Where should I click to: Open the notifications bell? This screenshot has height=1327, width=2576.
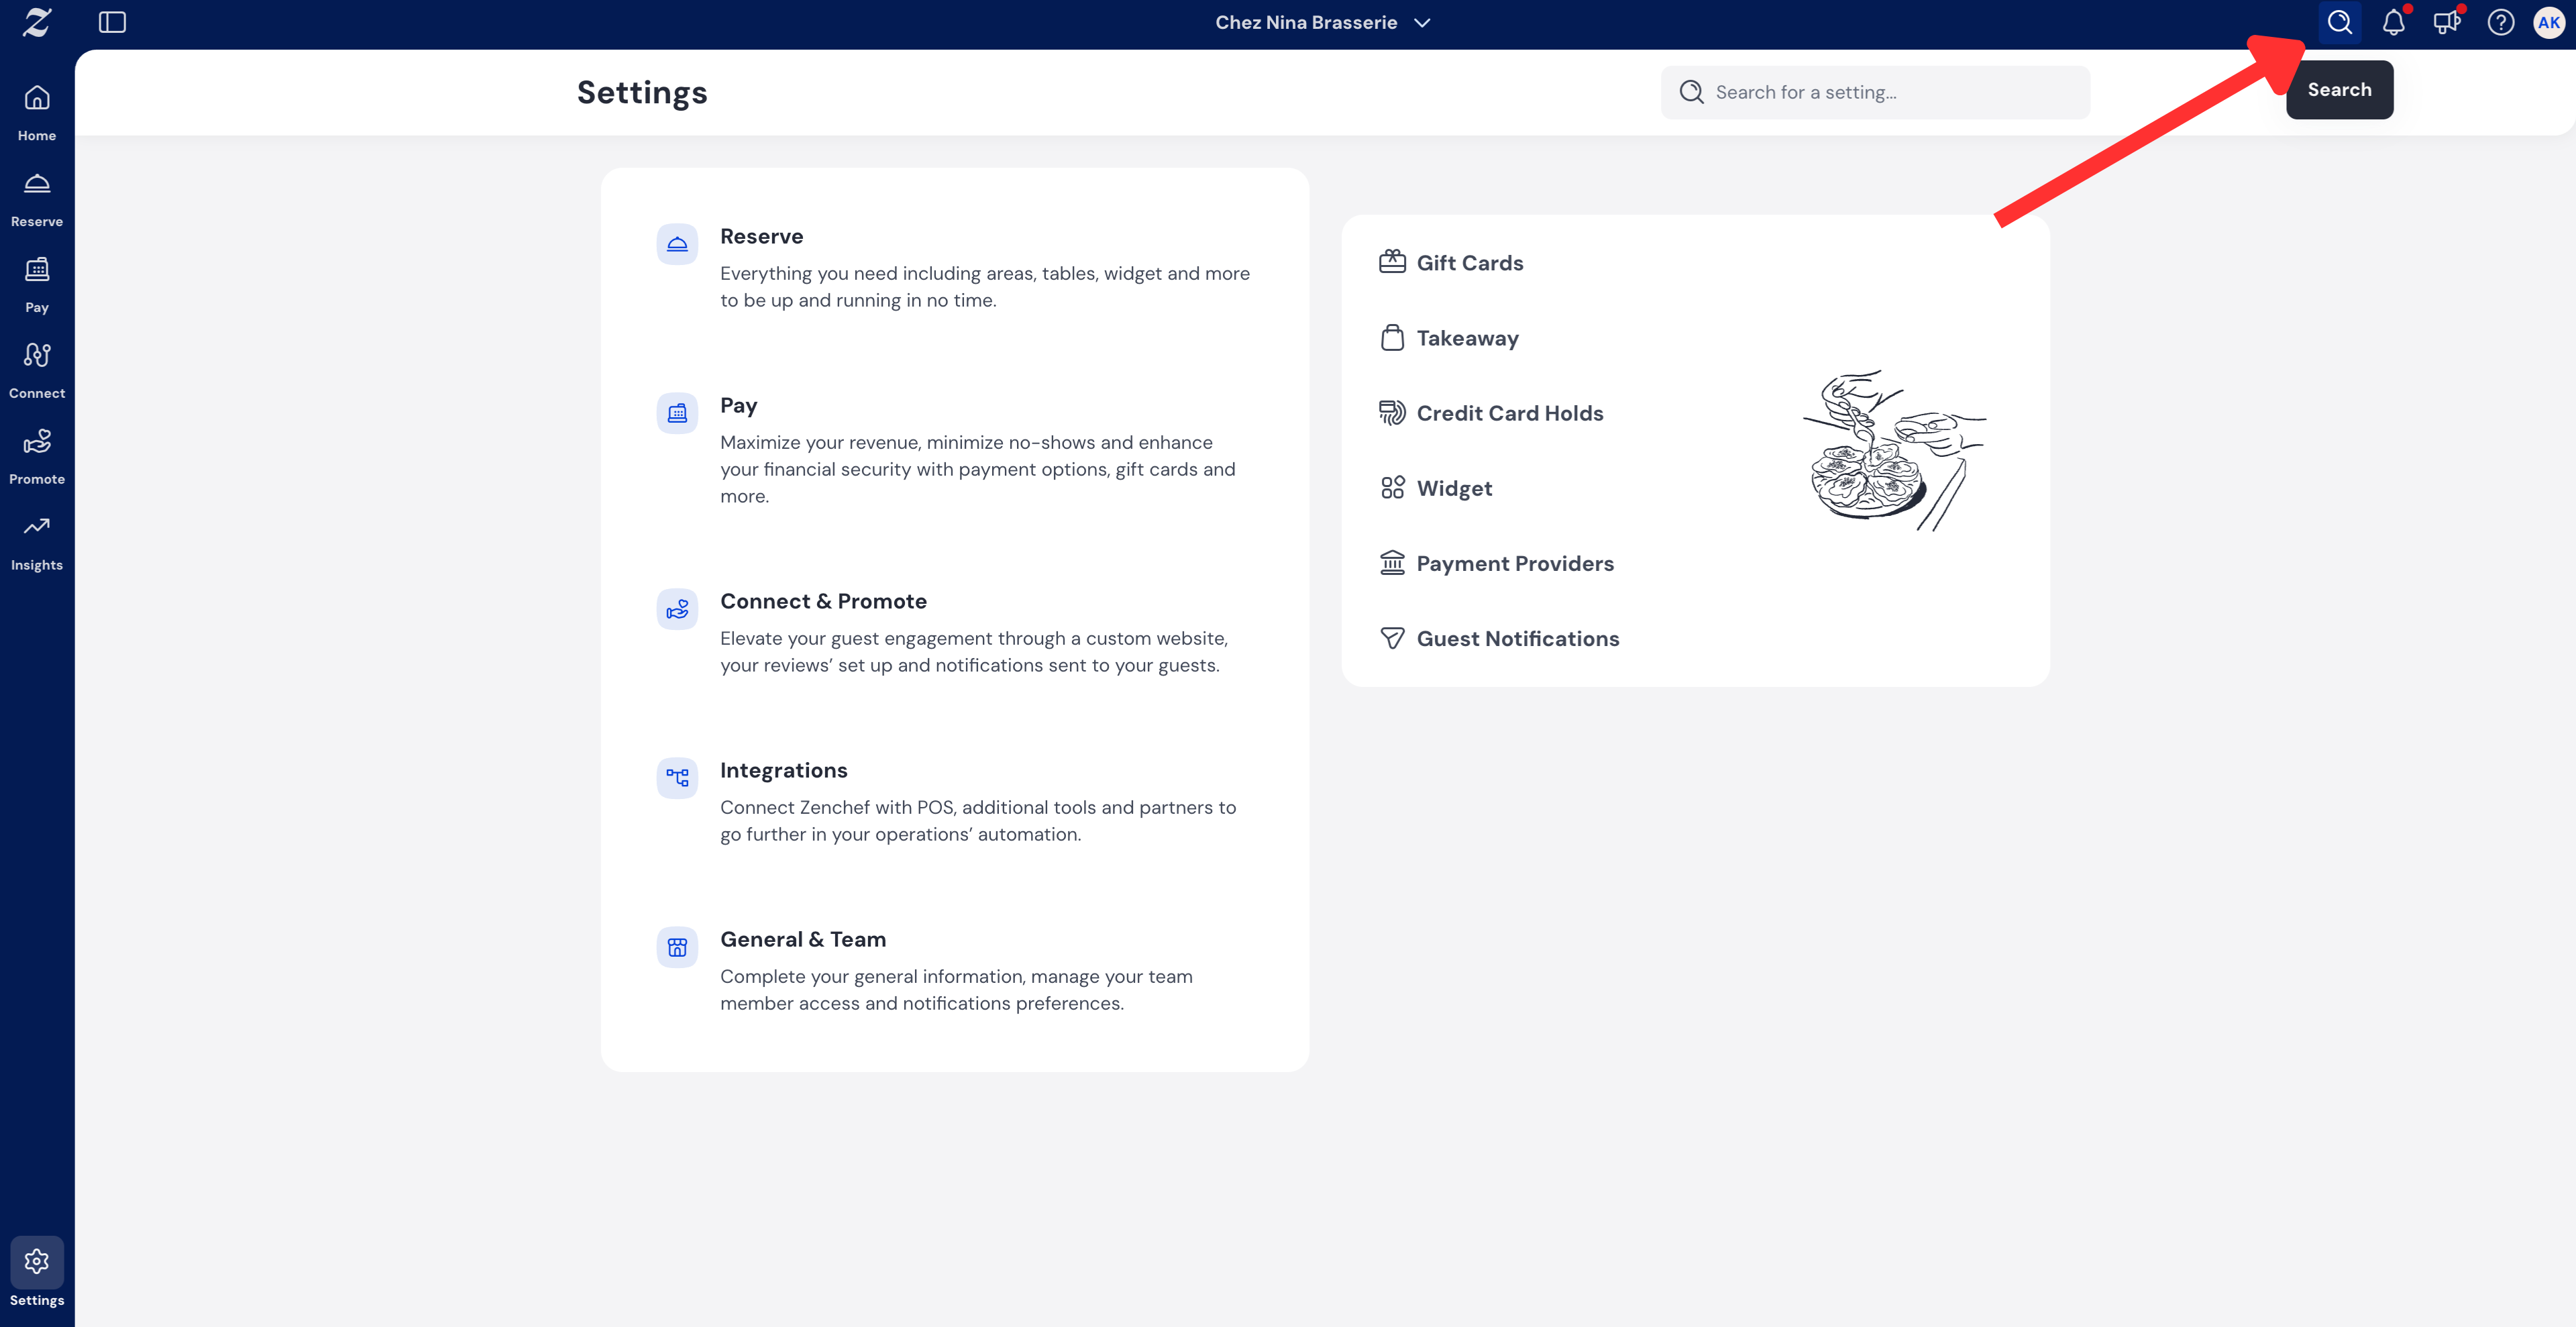[2393, 22]
